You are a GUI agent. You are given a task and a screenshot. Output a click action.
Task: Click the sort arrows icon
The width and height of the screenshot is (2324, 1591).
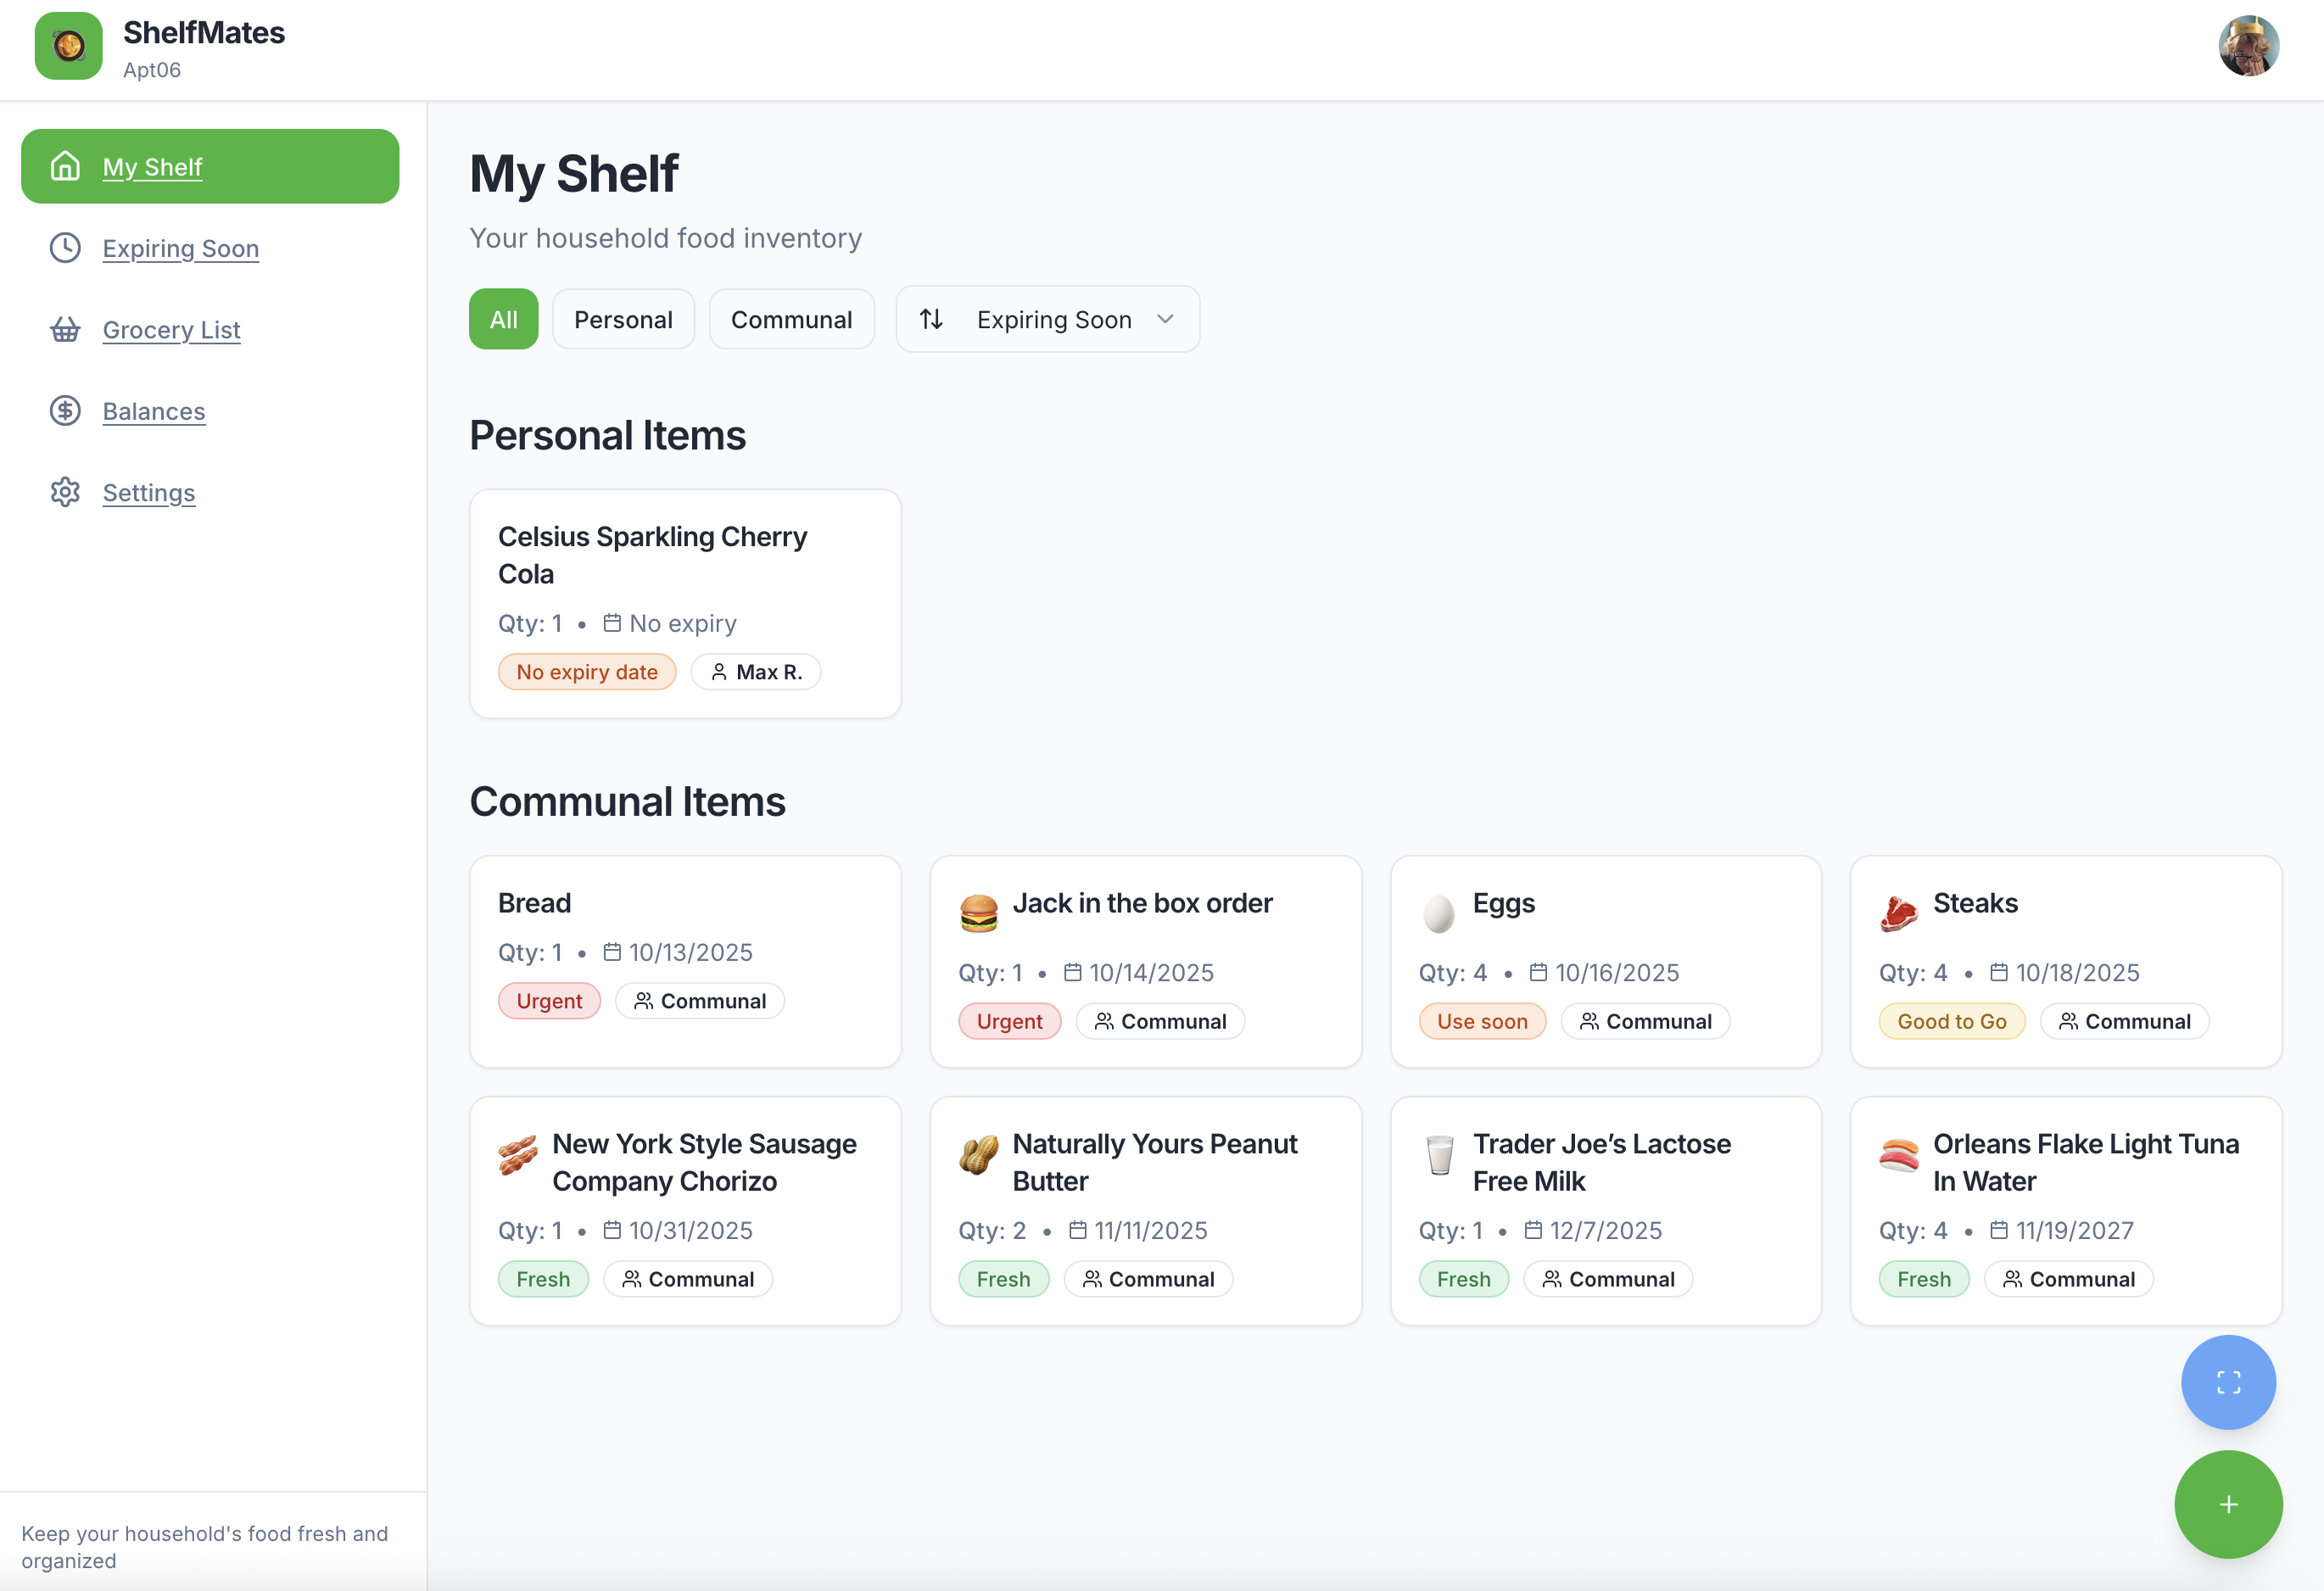pyautogui.click(x=931, y=319)
